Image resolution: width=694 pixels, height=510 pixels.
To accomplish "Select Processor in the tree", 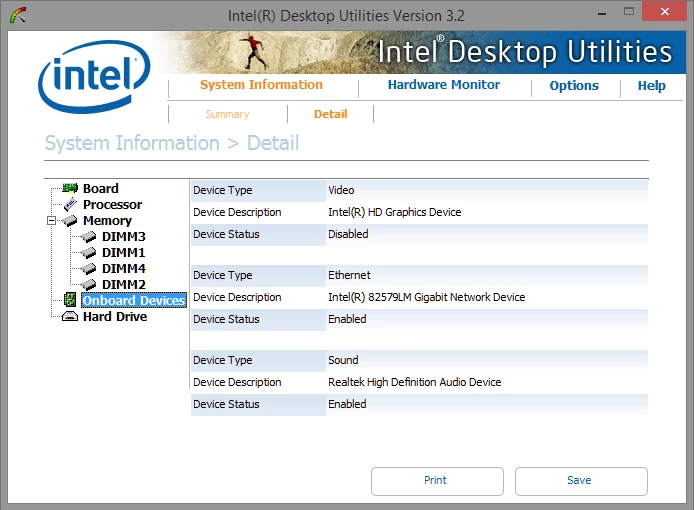I will (x=112, y=205).
